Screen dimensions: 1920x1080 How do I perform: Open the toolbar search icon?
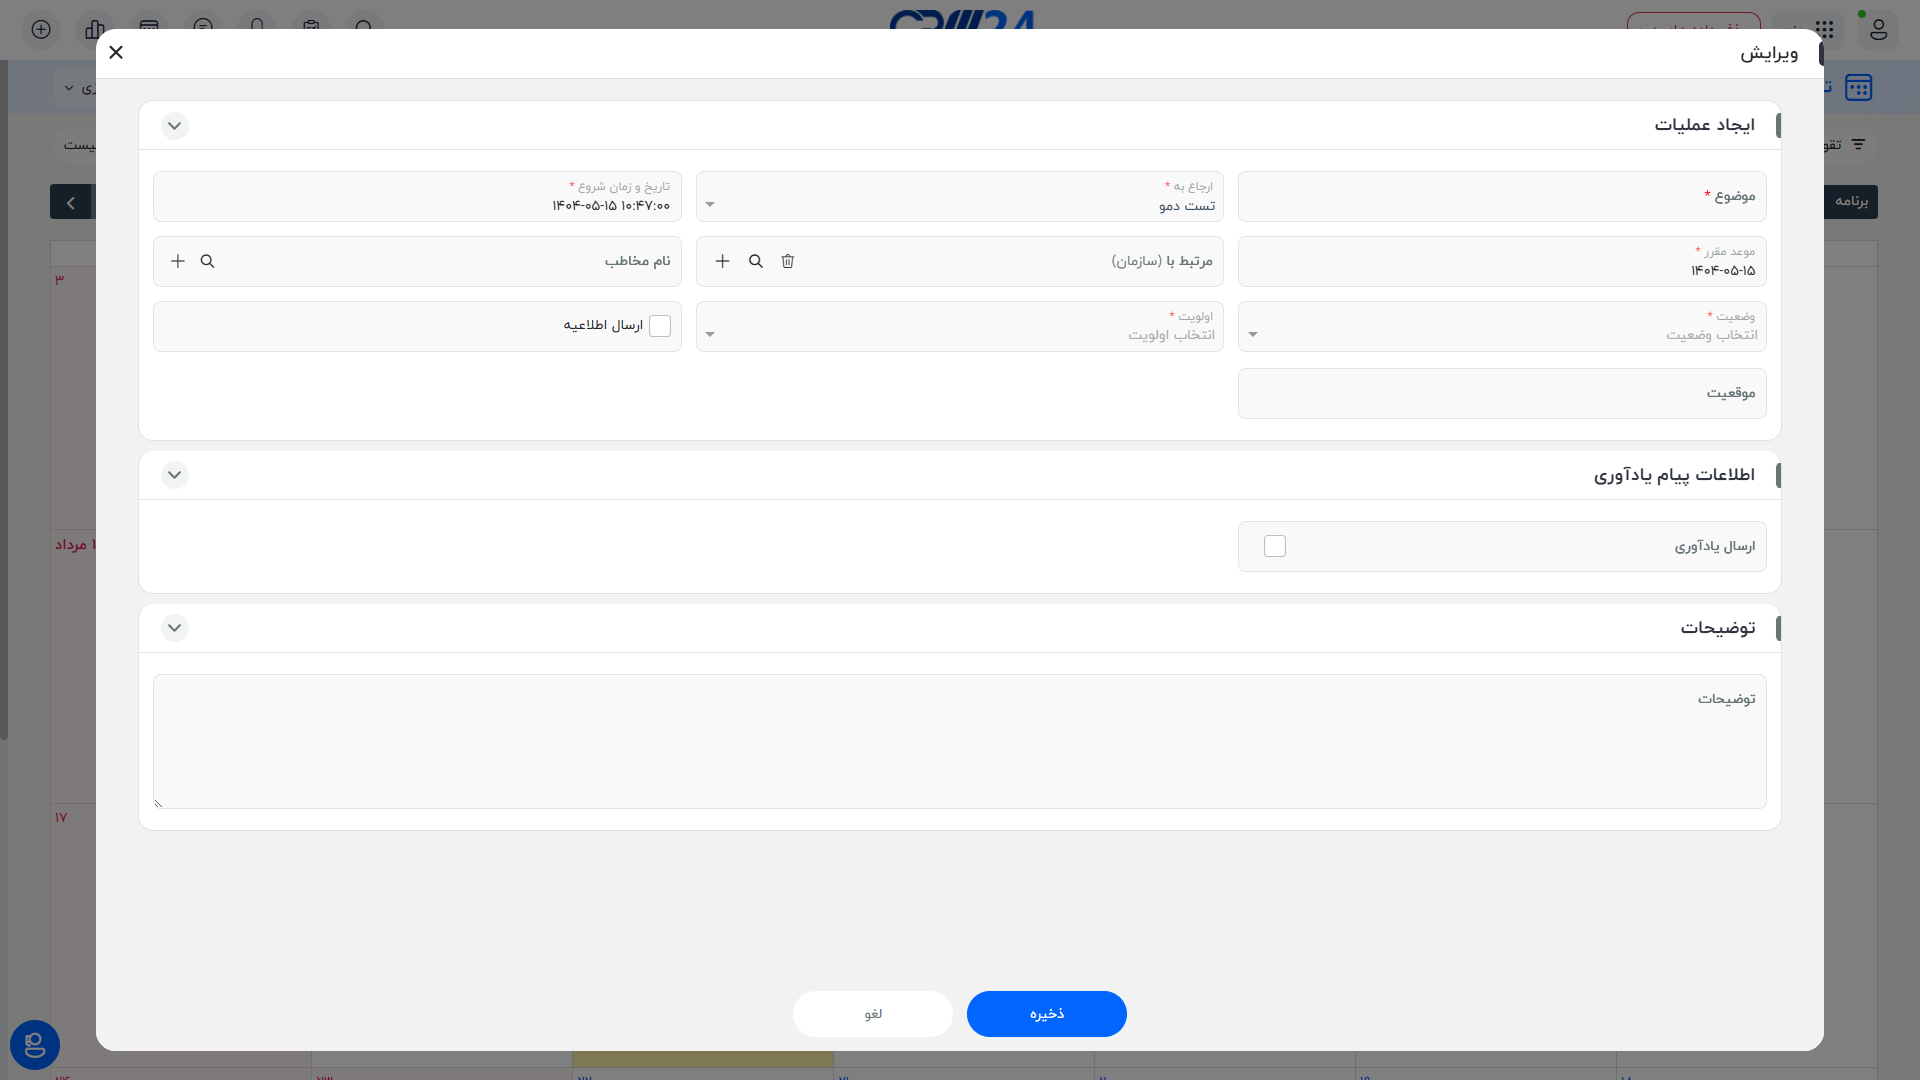tap(365, 30)
